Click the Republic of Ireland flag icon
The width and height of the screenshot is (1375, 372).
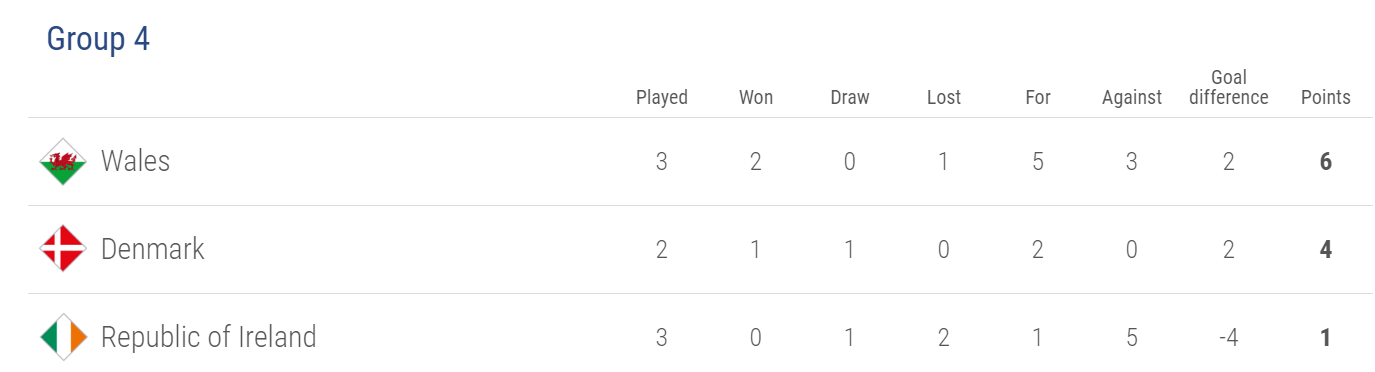[63, 337]
